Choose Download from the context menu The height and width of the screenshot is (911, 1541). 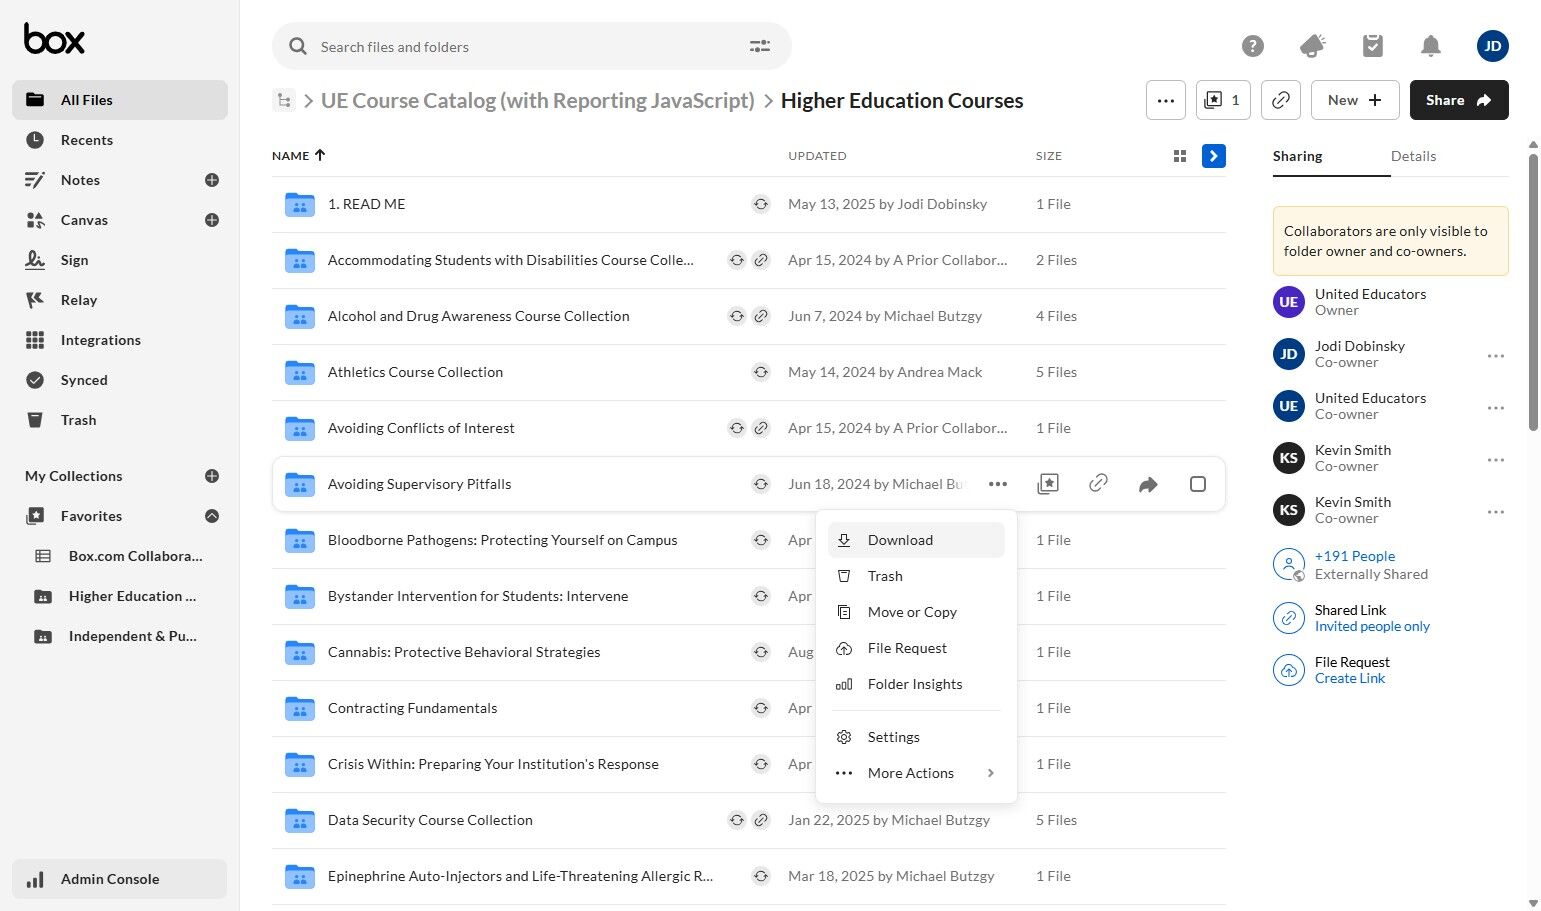[x=900, y=540]
